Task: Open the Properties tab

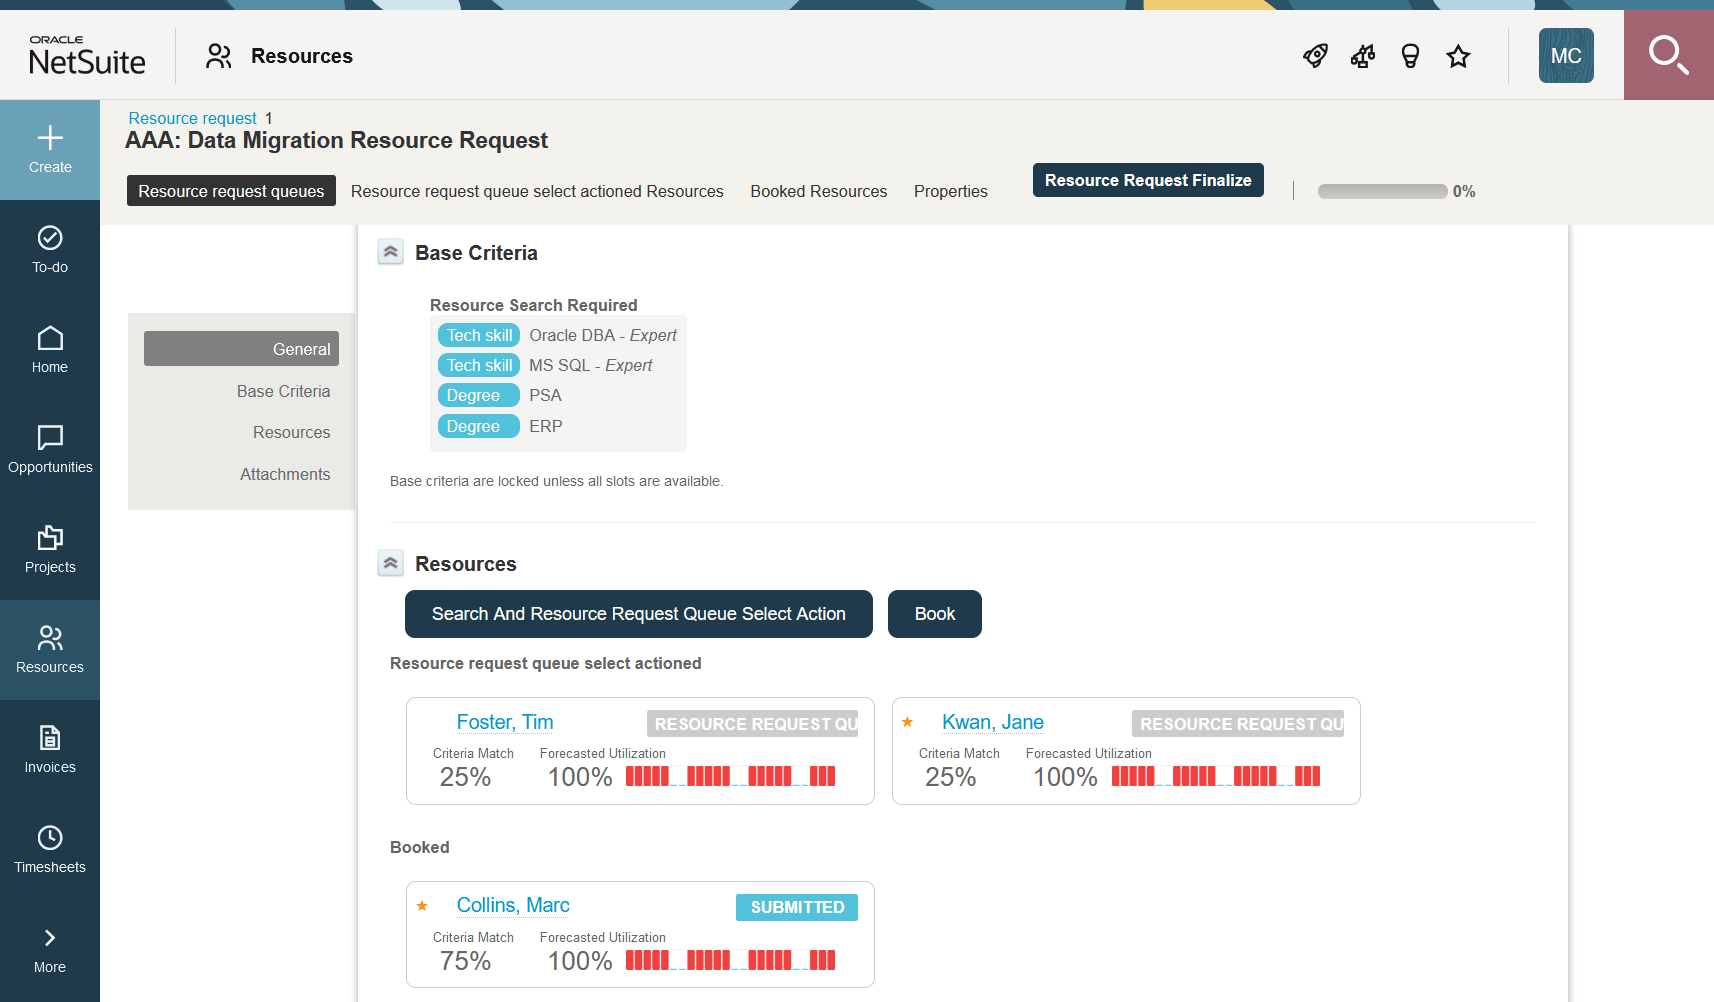Action: 950,191
